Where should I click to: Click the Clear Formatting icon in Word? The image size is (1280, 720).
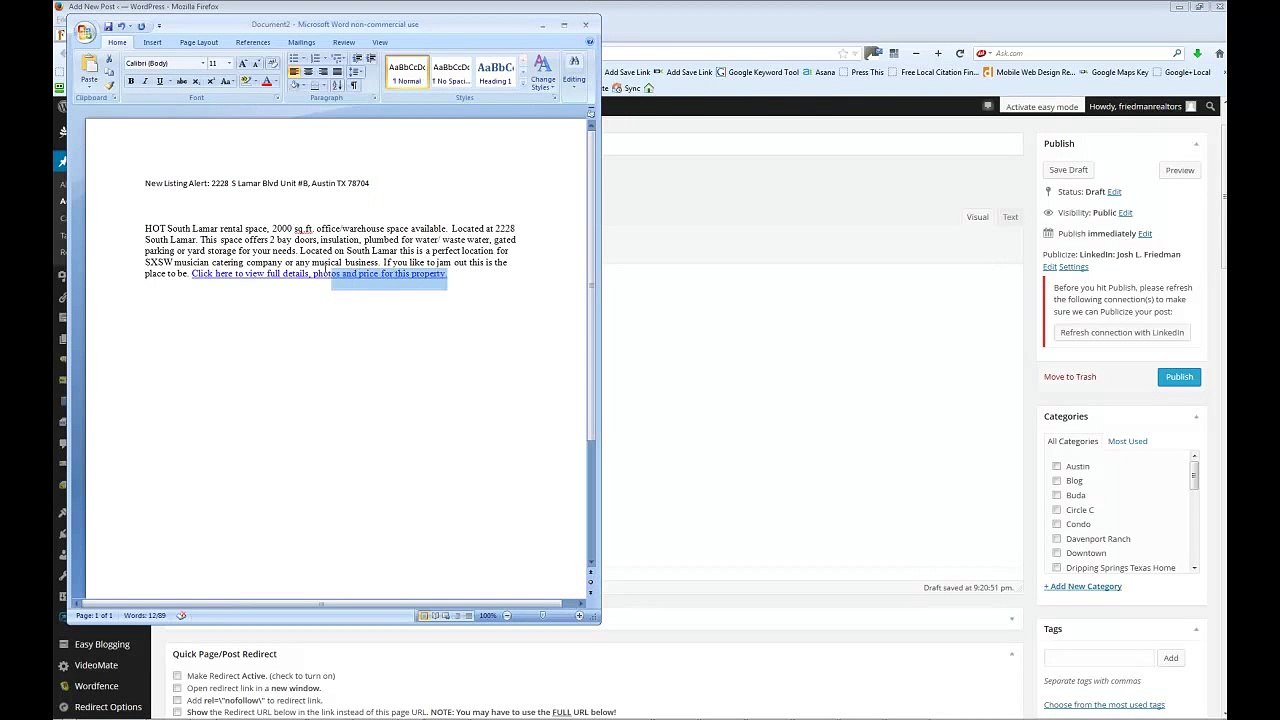(x=272, y=63)
